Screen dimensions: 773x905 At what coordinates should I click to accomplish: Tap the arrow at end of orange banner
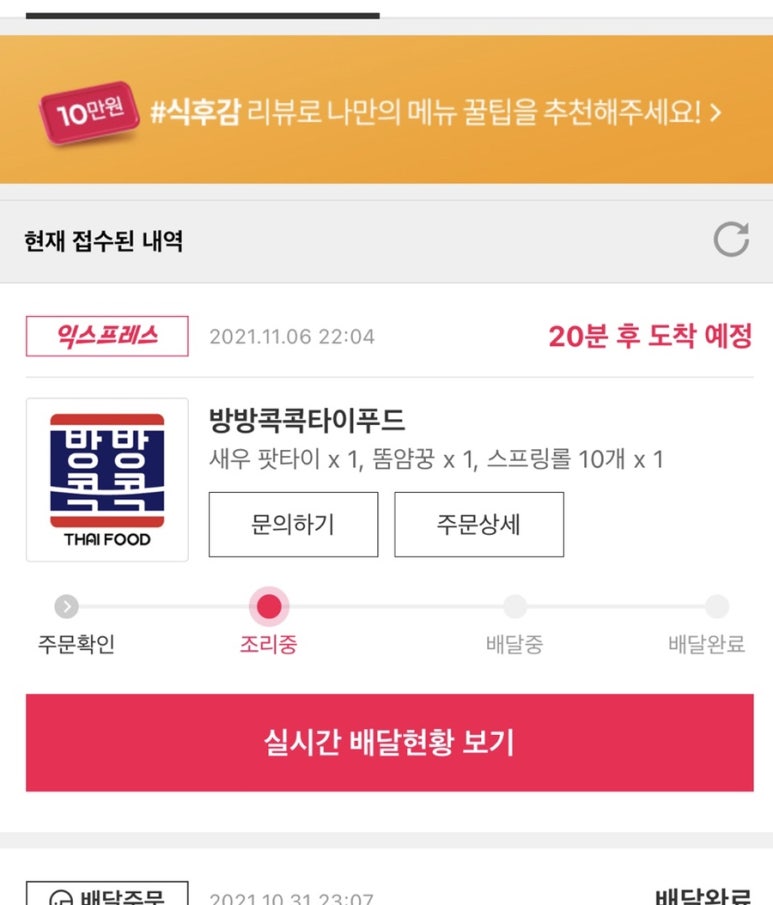click(715, 113)
